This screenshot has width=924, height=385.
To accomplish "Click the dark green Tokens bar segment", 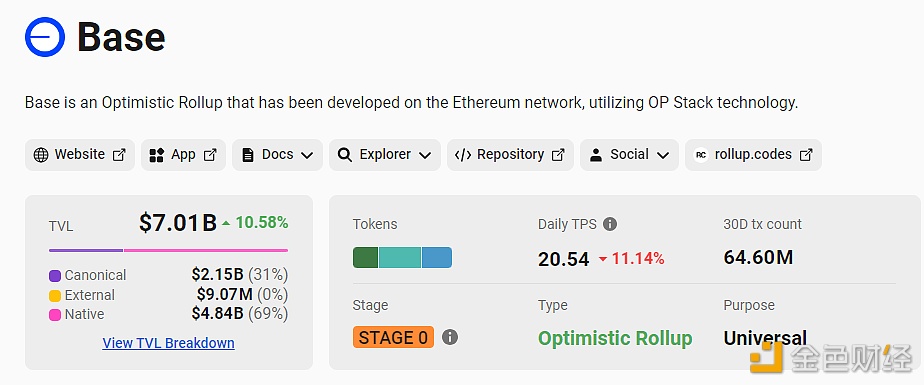I will coord(365,258).
